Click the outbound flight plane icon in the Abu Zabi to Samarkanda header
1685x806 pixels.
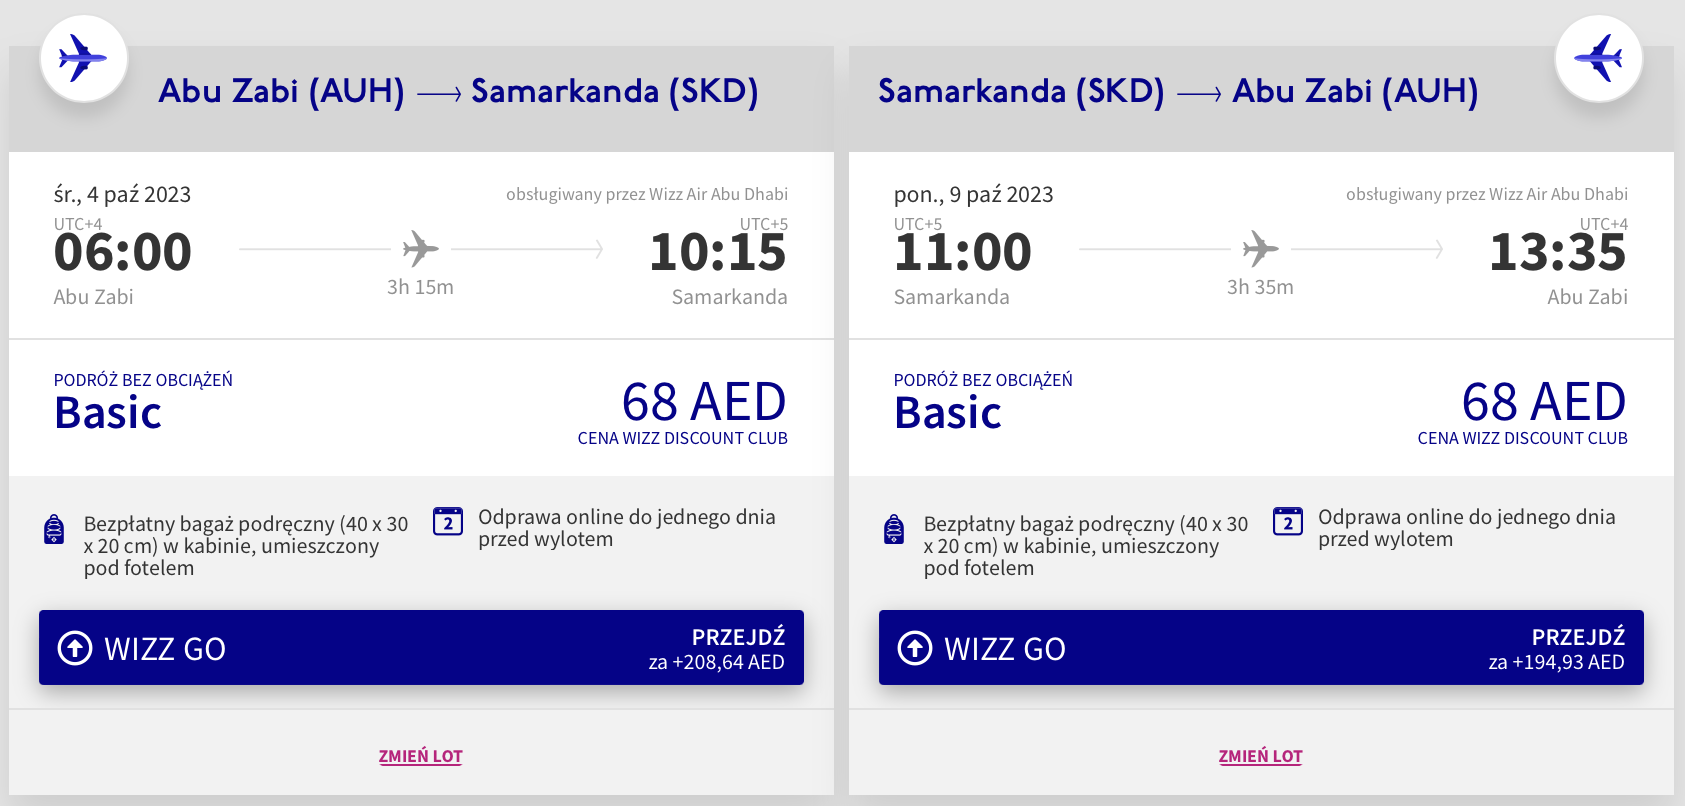click(x=83, y=58)
